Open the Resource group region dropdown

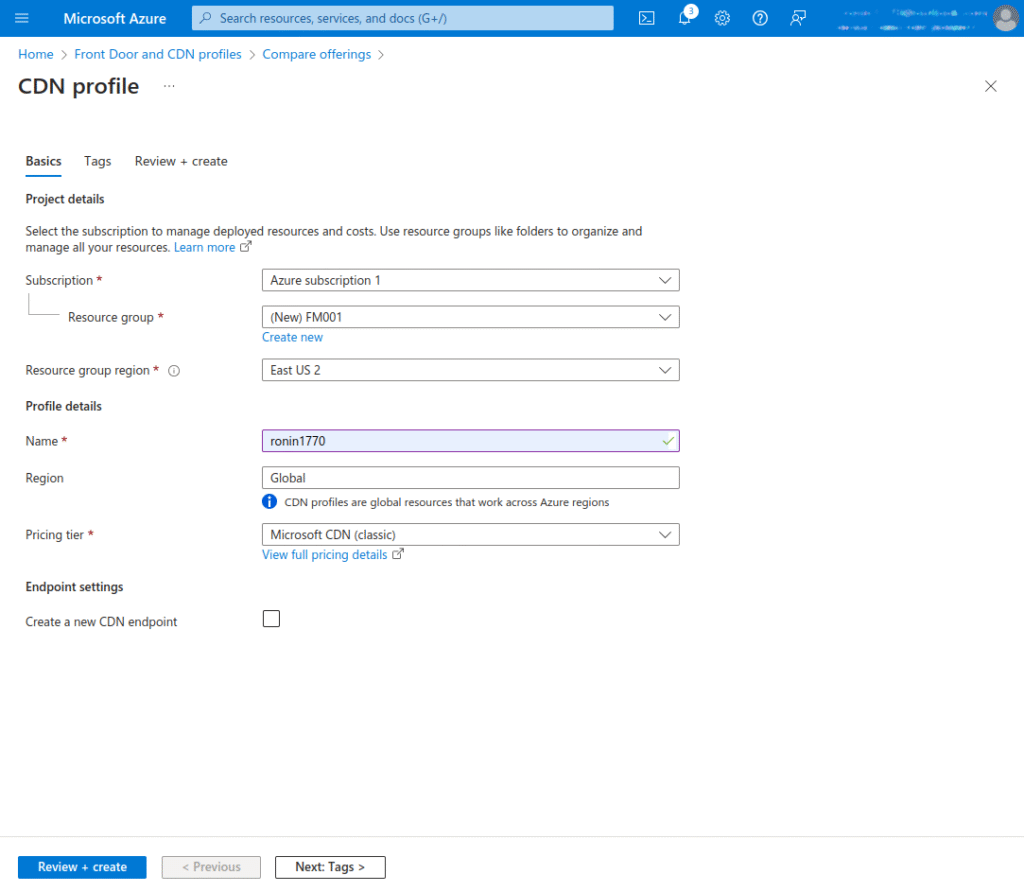tap(471, 370)
